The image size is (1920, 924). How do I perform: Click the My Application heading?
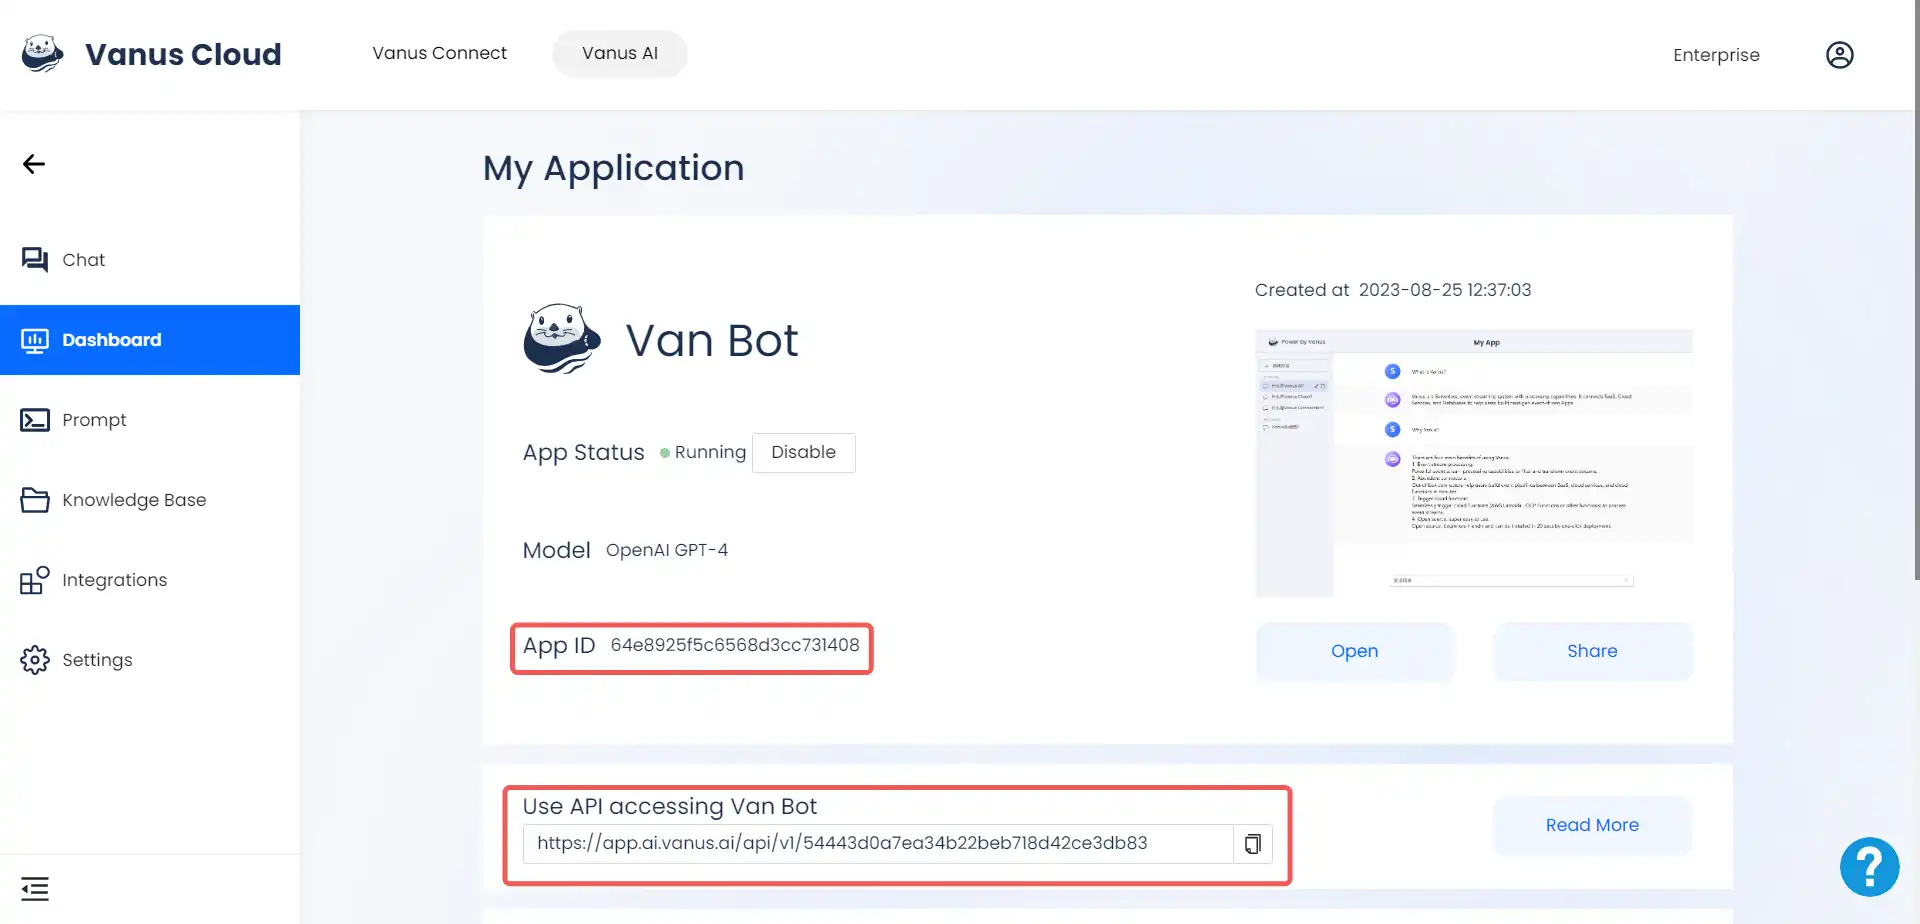[x=614, y=168]
